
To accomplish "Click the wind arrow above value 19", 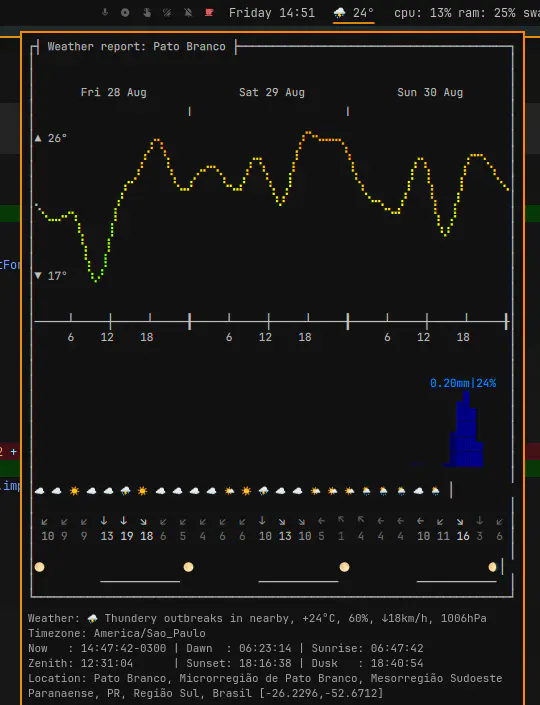I will pos(124,521).
